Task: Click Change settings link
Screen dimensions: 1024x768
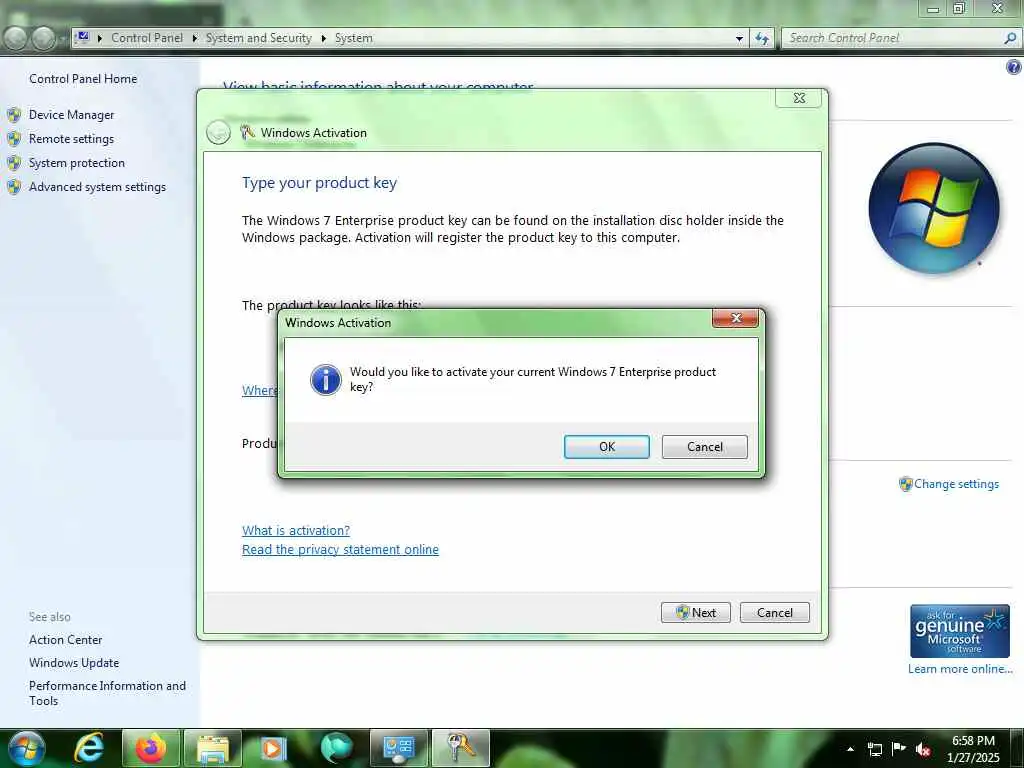Action: (956, 484)
